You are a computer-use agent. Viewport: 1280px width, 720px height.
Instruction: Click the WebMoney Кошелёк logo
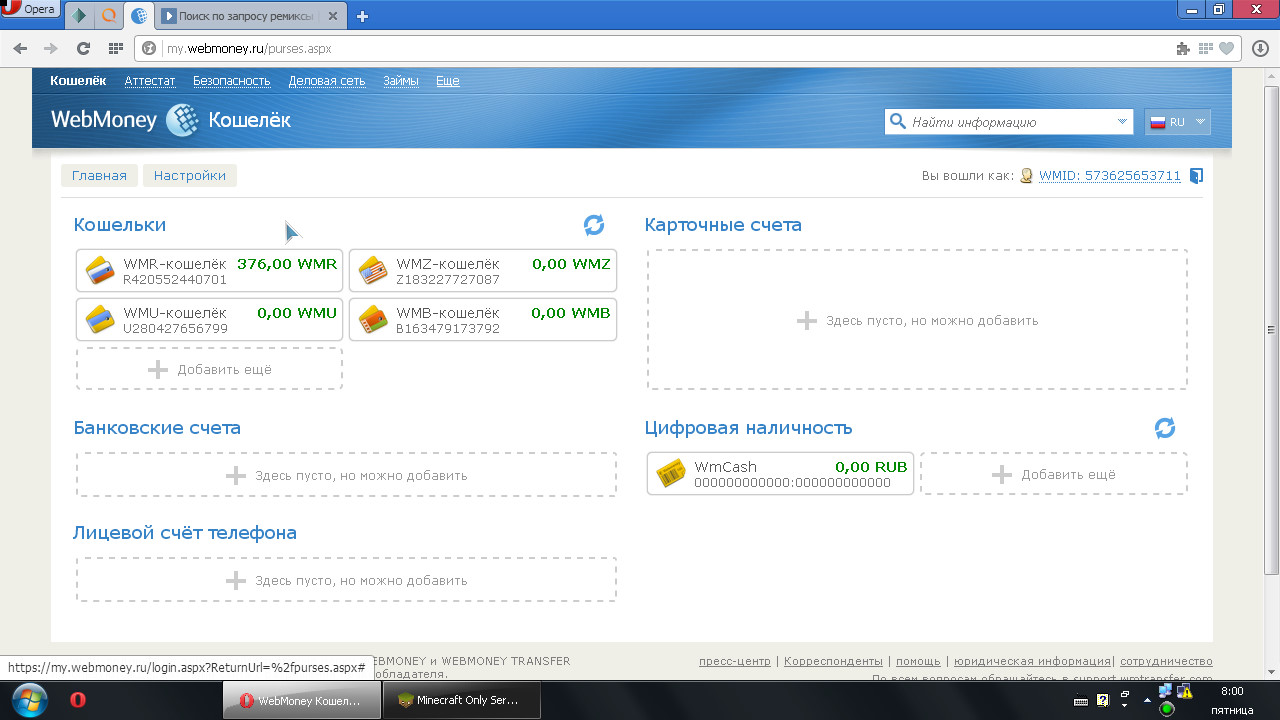click(x=171, y=120)
